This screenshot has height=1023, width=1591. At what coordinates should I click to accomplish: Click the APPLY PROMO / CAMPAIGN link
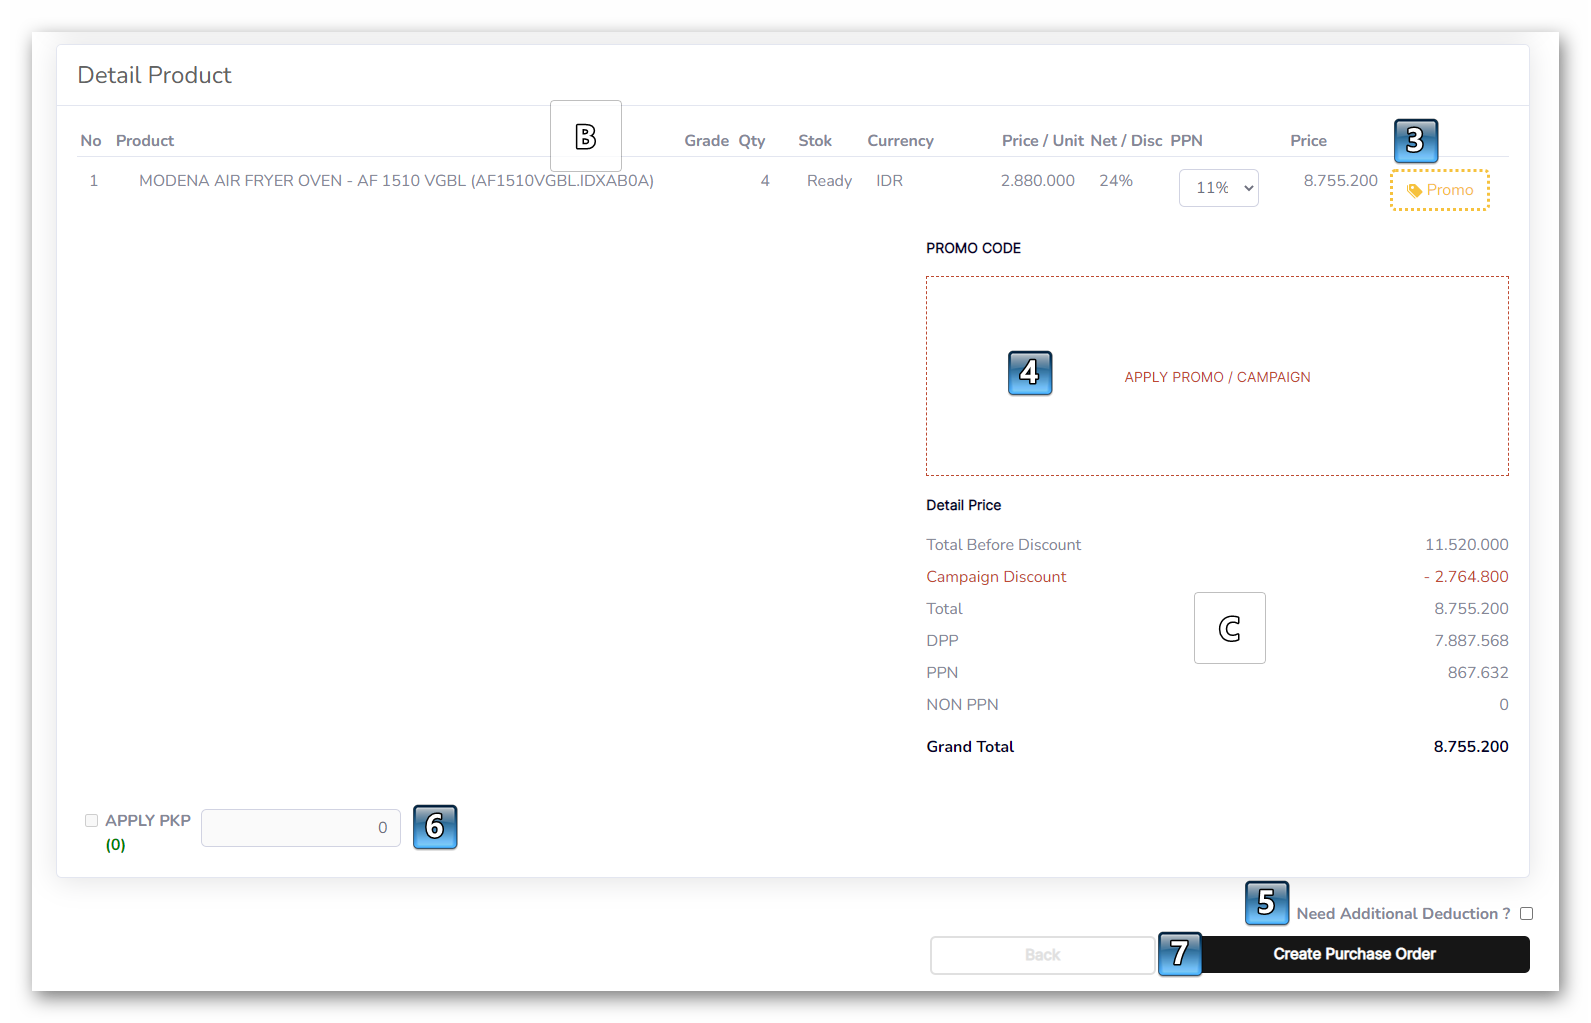coord(1217,377)
